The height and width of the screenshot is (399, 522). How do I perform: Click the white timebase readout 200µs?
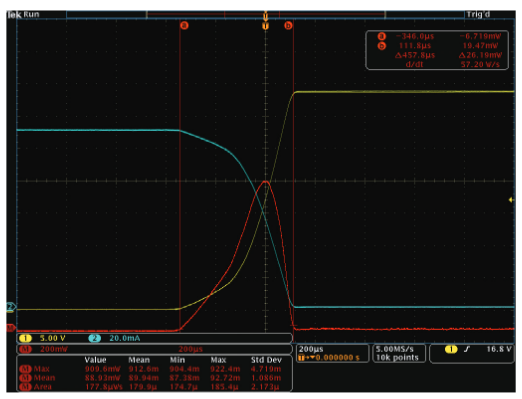(311, 349)
